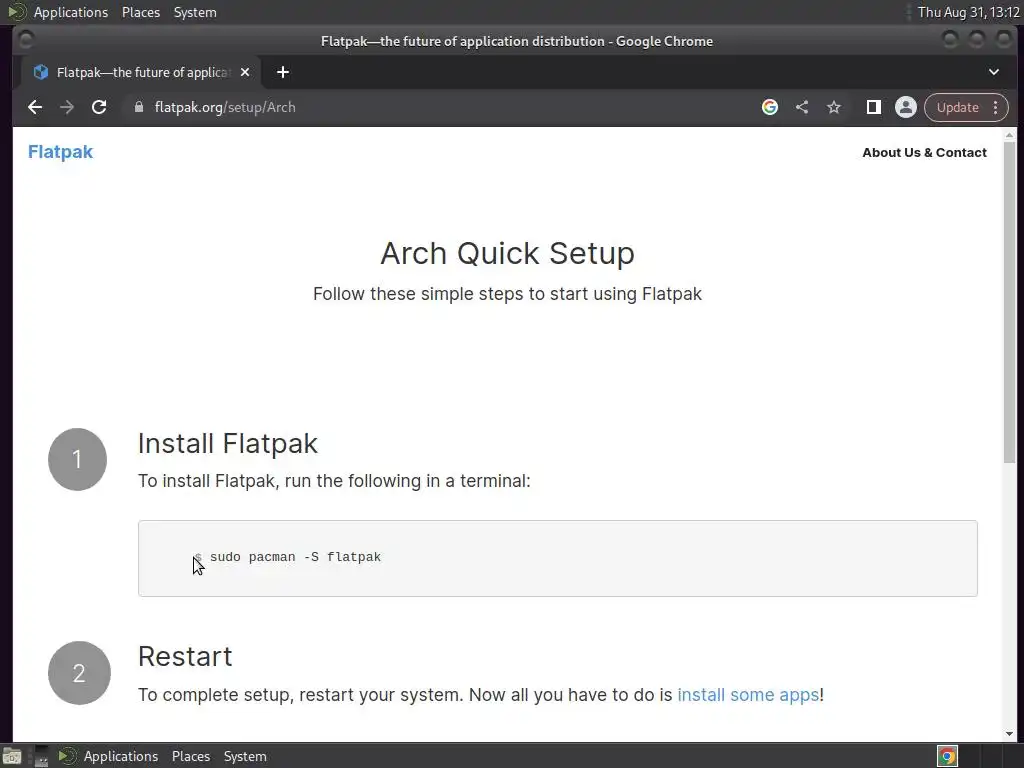Open the top panel Places menu
1024x768 pixels.
tap(140, 12)
